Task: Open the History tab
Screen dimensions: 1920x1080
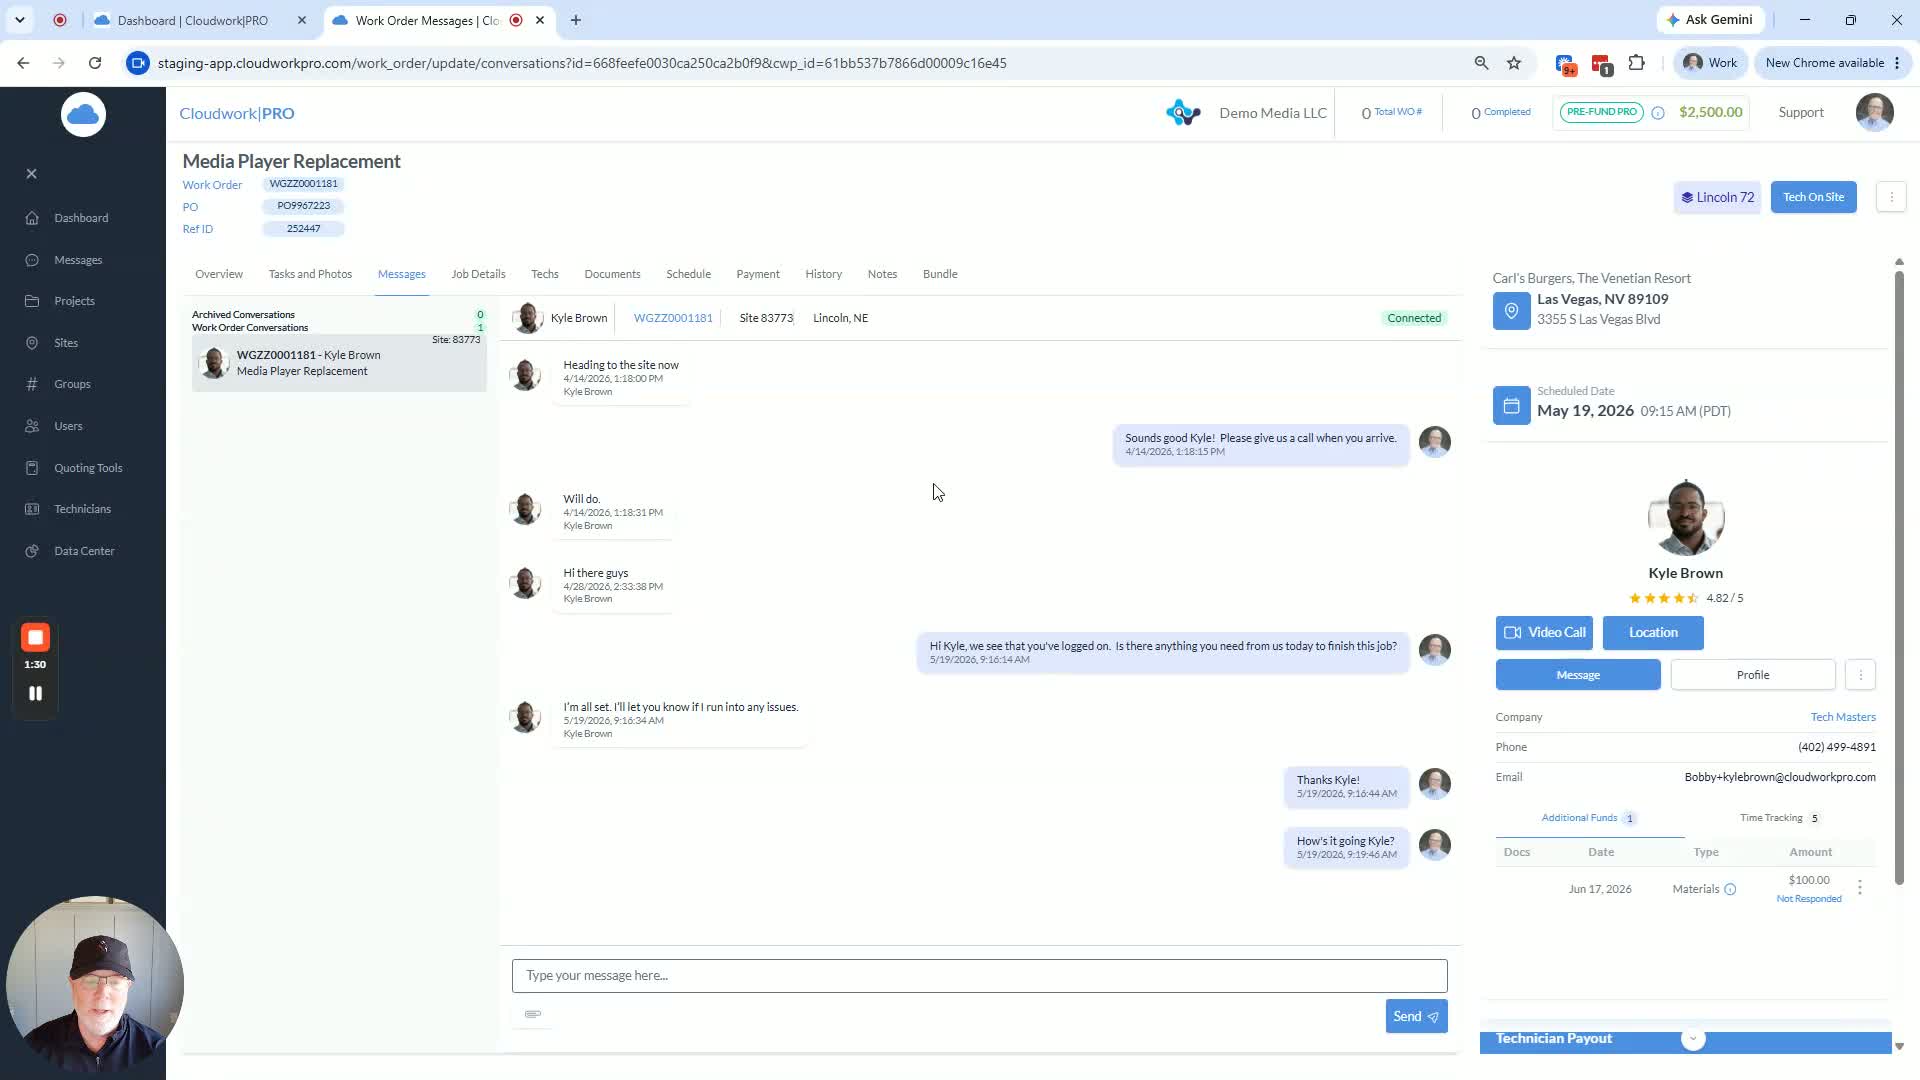Action: click(824, 274)
